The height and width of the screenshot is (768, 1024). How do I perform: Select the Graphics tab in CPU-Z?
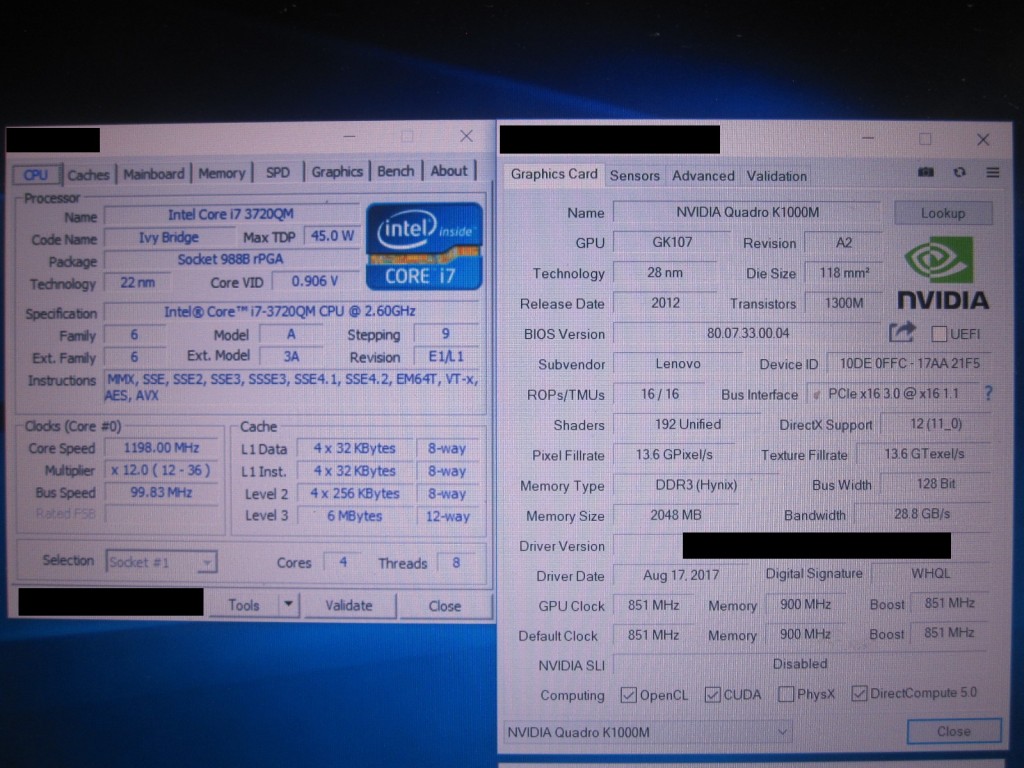tap(337, 172)
